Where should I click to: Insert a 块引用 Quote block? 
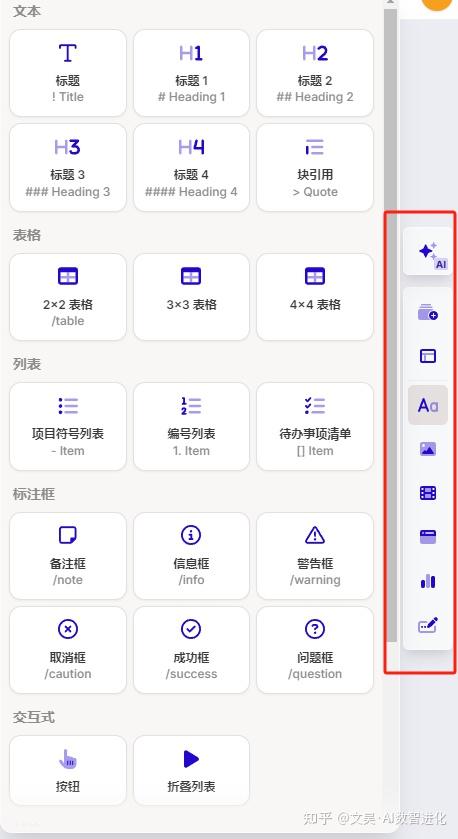pos(315,167)
